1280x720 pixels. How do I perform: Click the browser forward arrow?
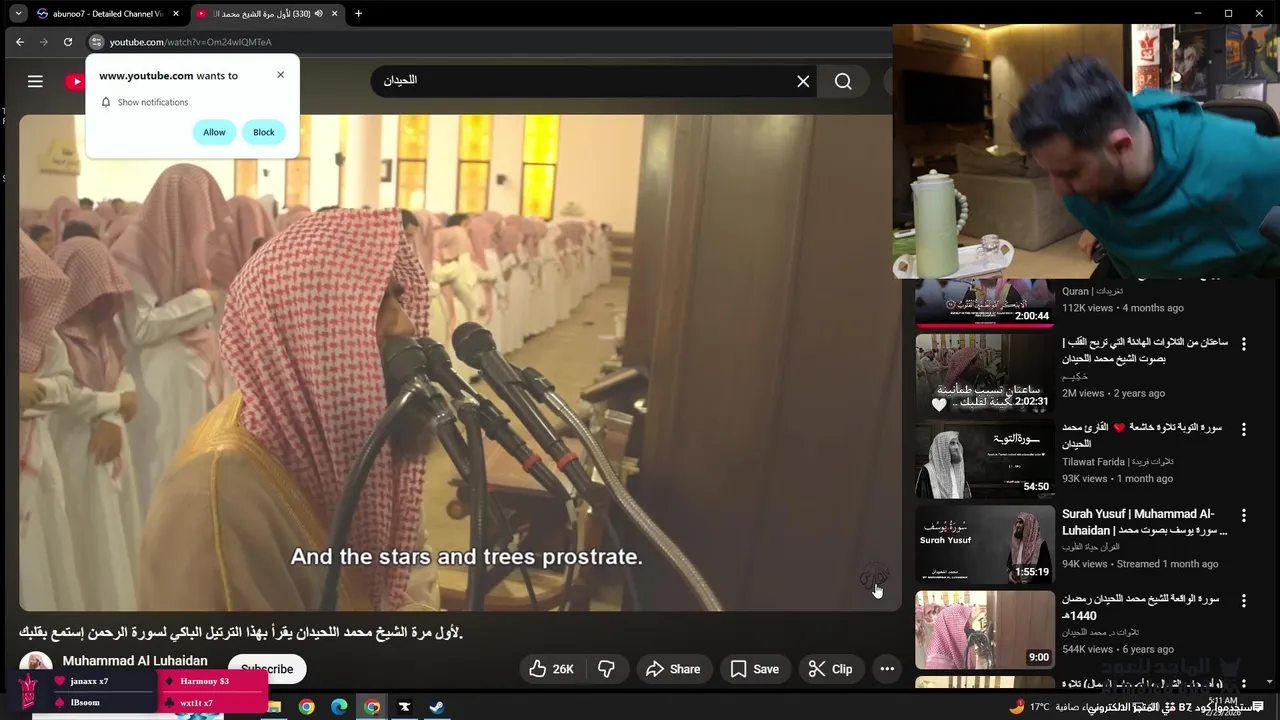pyautogui.click(x=44, y=42)
